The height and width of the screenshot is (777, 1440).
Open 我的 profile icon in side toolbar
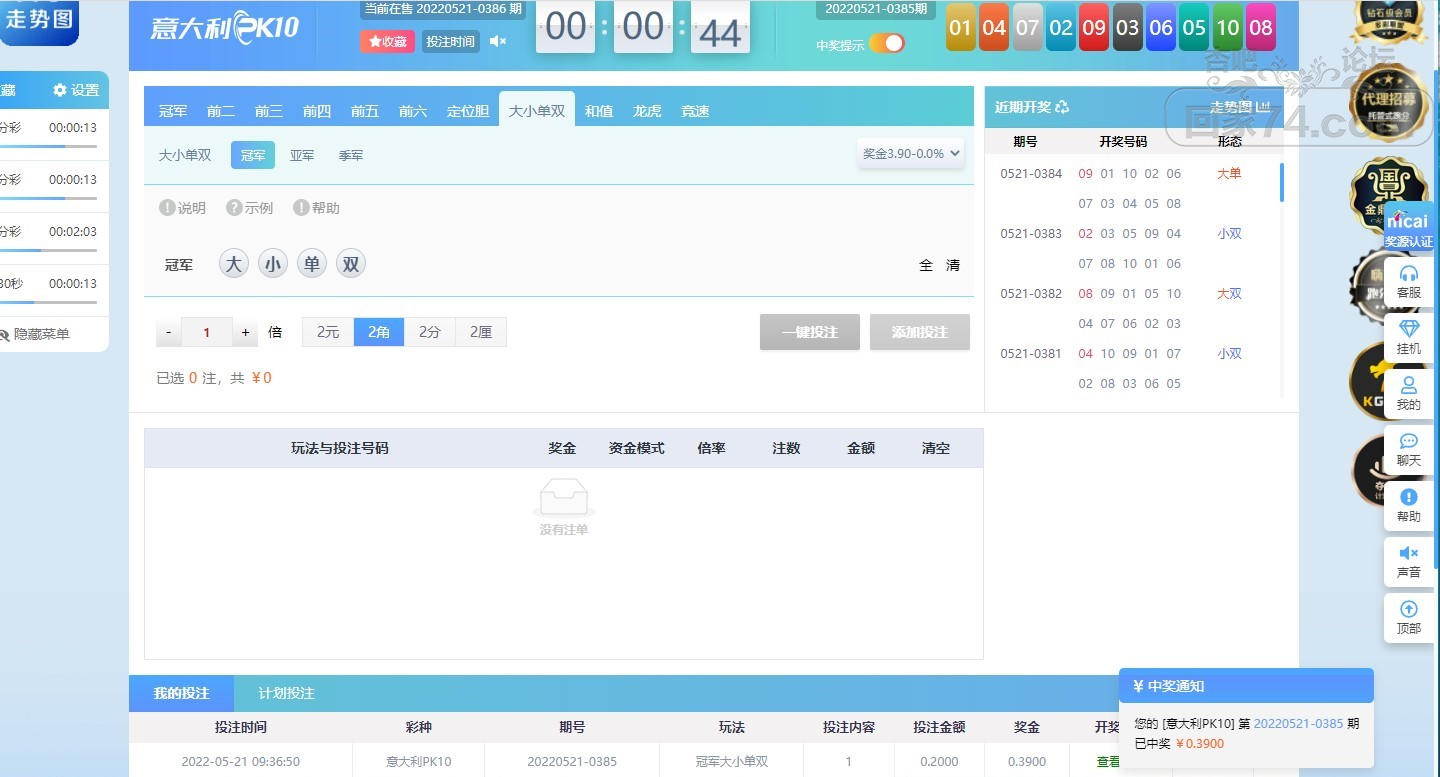[1409, 385]
